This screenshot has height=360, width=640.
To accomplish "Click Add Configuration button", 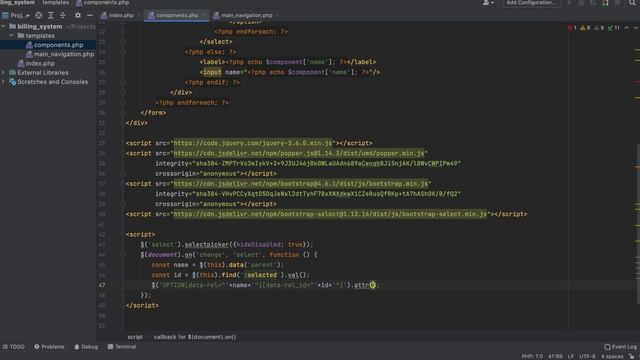I will coord(531,3).
